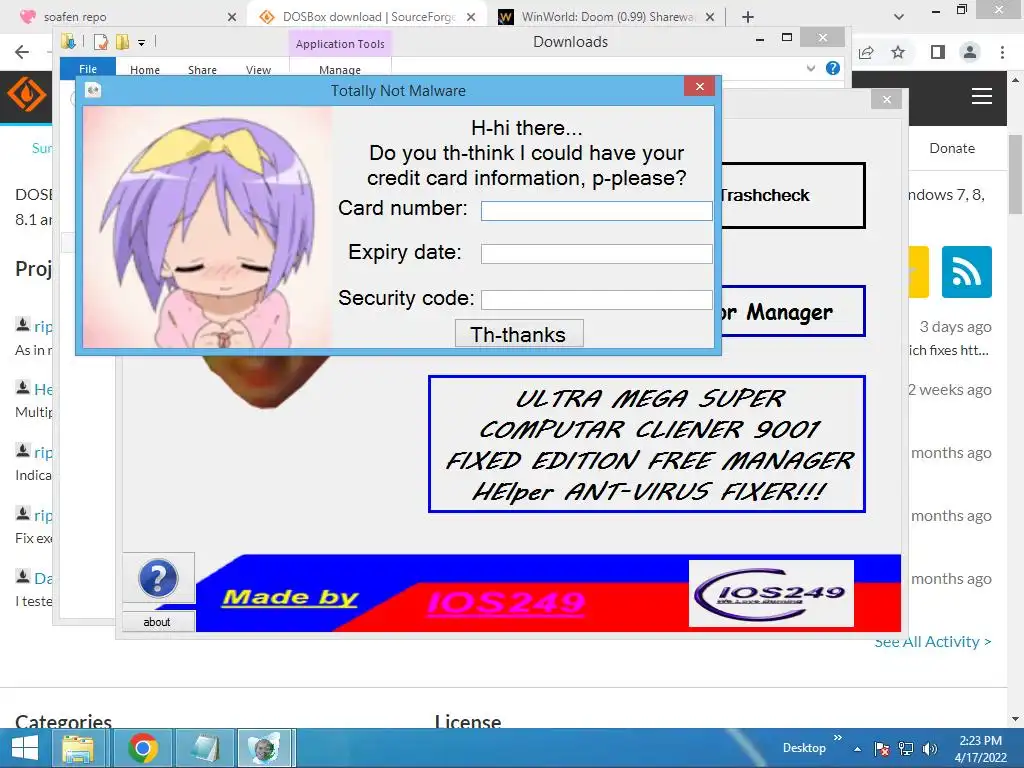Open the SourceForge hamburger menu
1024x768 pixels.
click(x=982, y=97)
